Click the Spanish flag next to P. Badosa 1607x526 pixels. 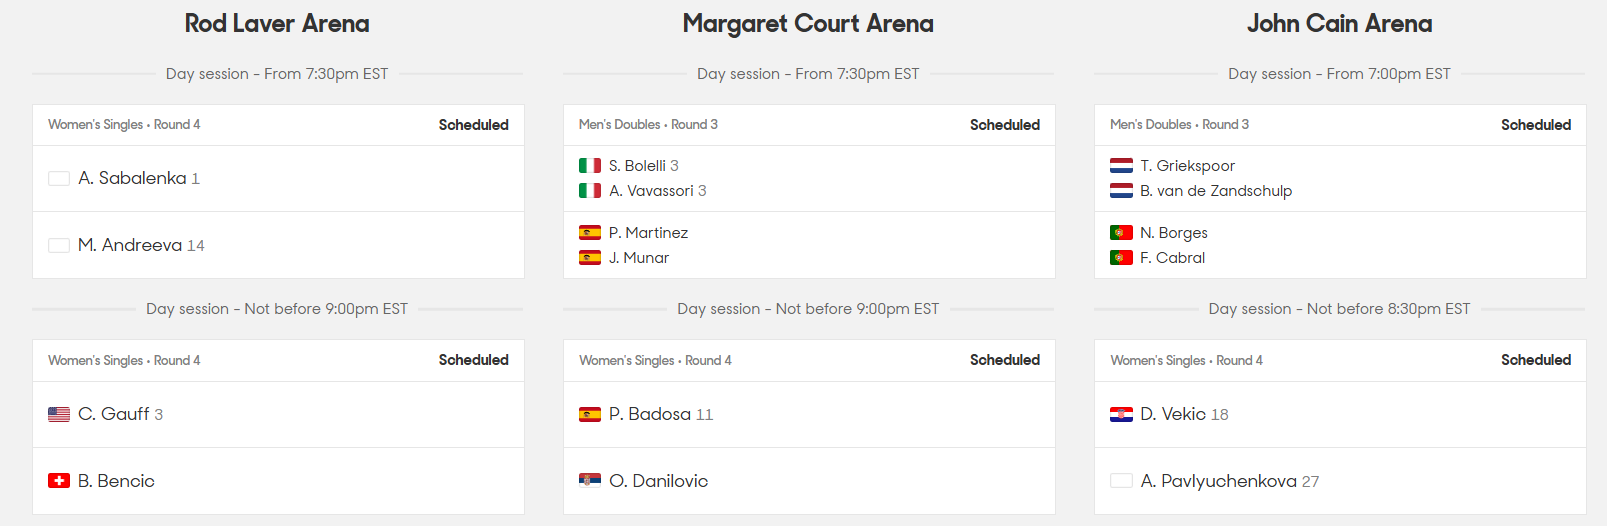(590, 414)
